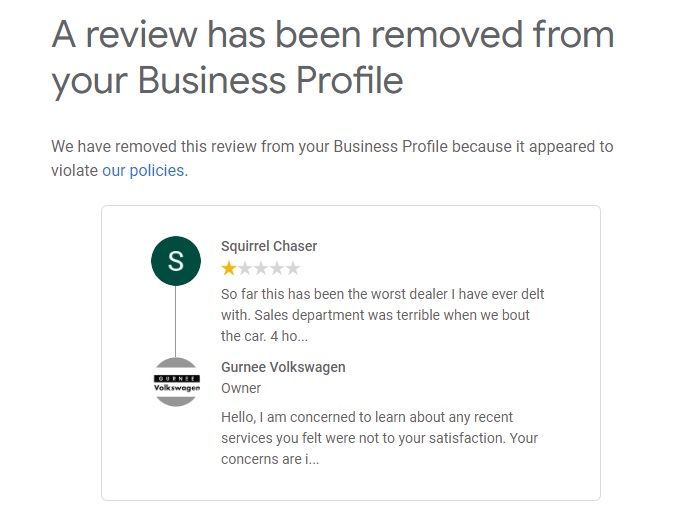Click the fourth gray rating star
This screenshot has height=516, width=683.
click(277, 268)
